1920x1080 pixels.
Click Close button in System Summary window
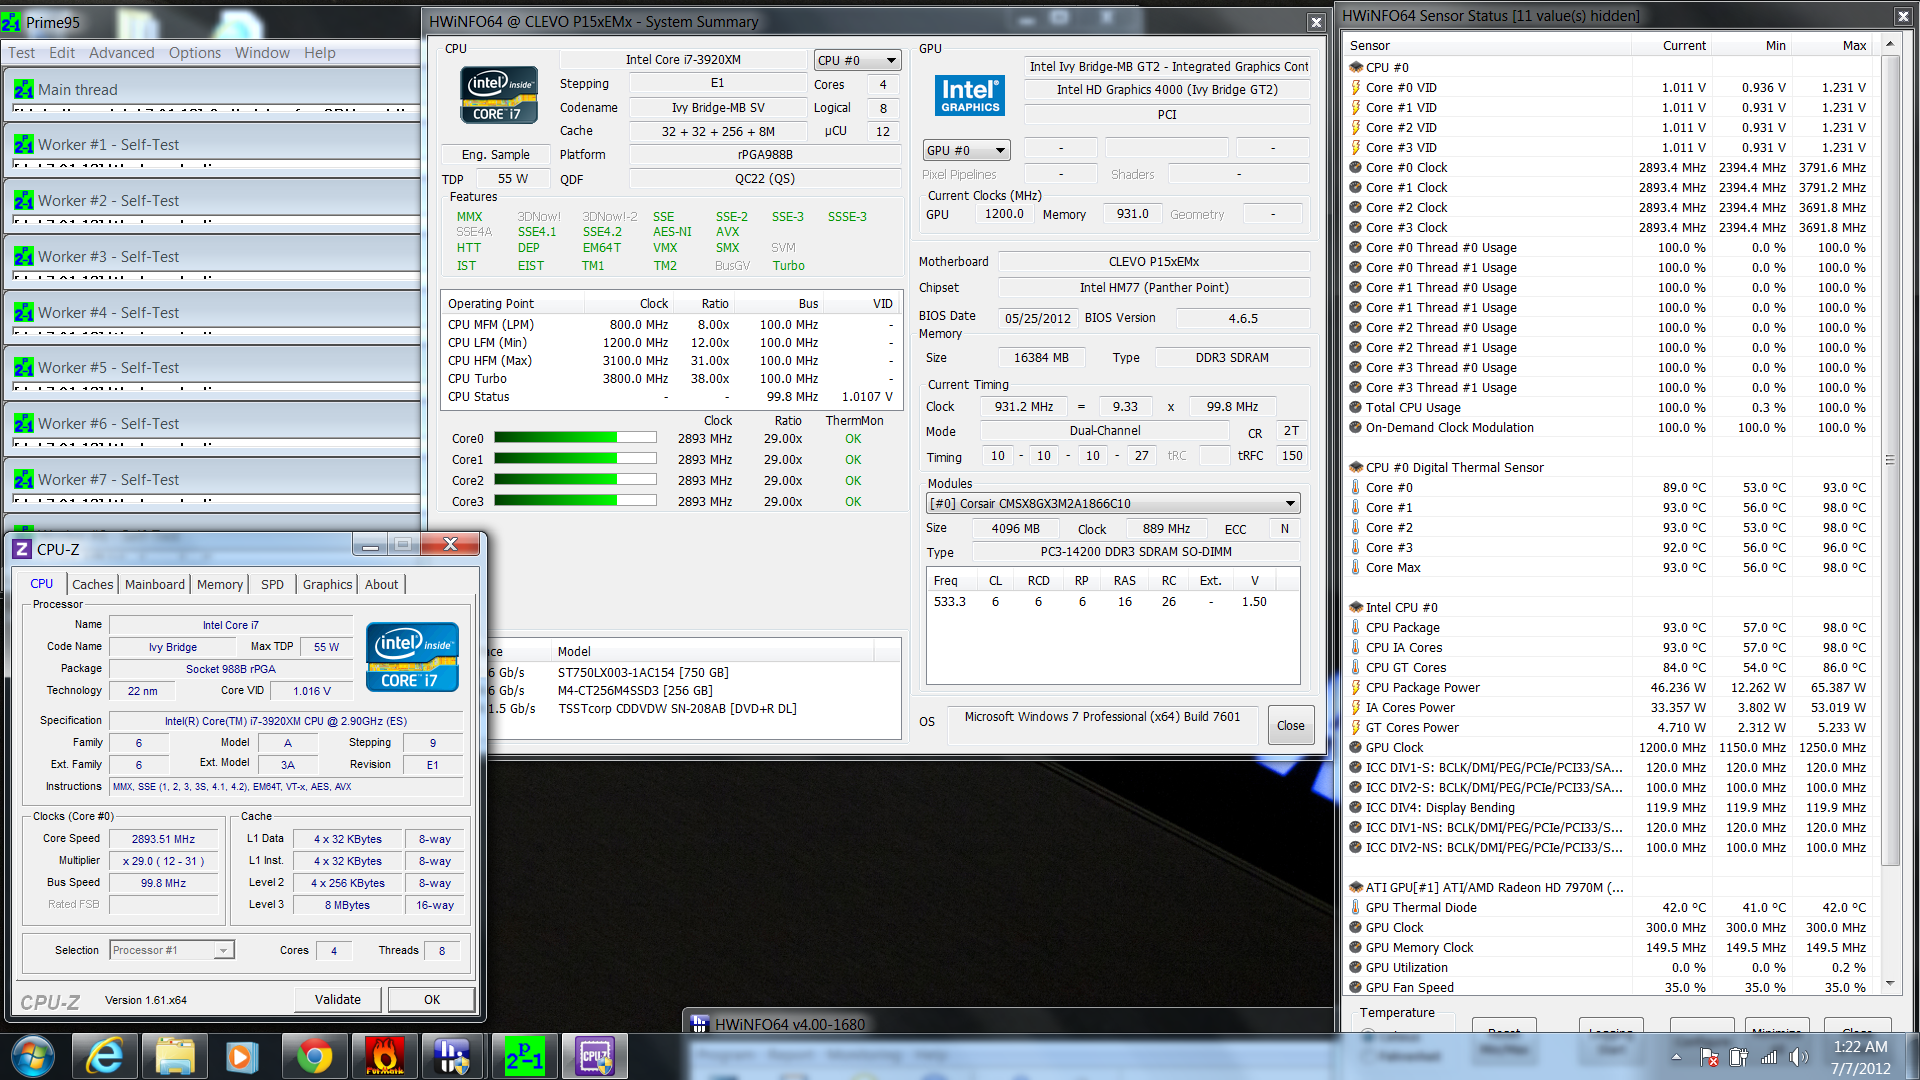[1291, 726]
